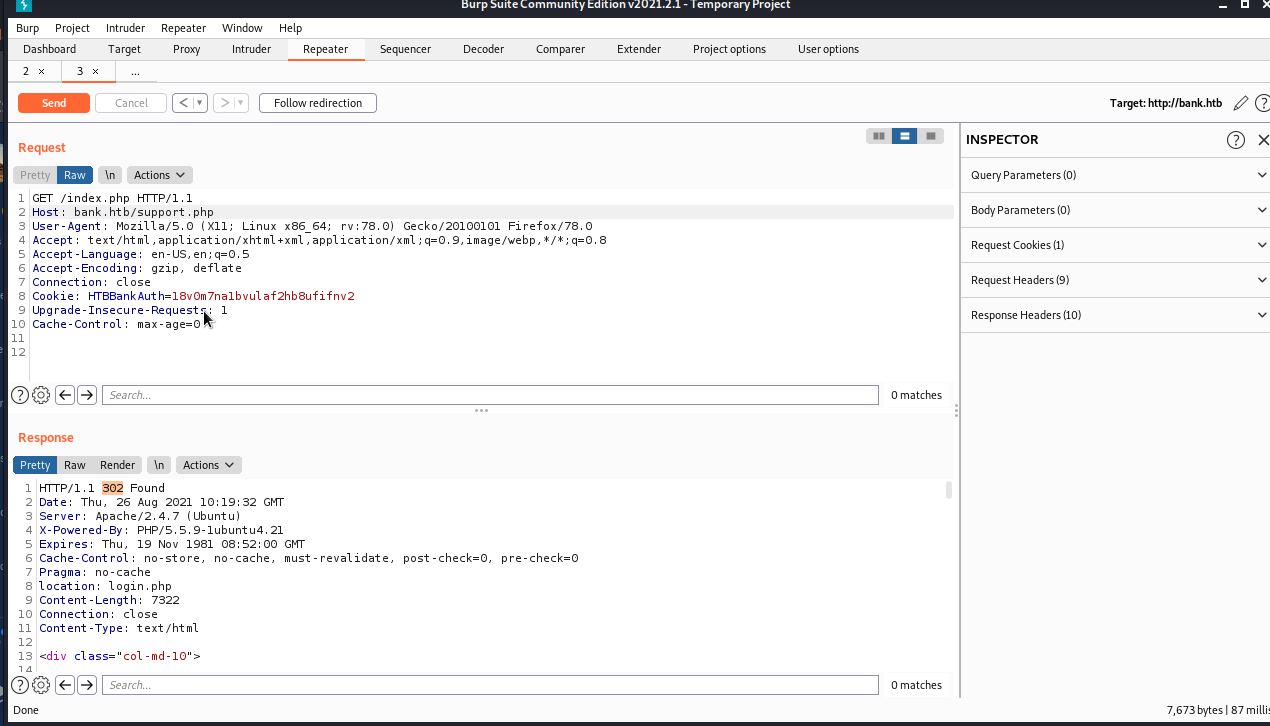Close the Inspector panel

(x=1262, y=140)
